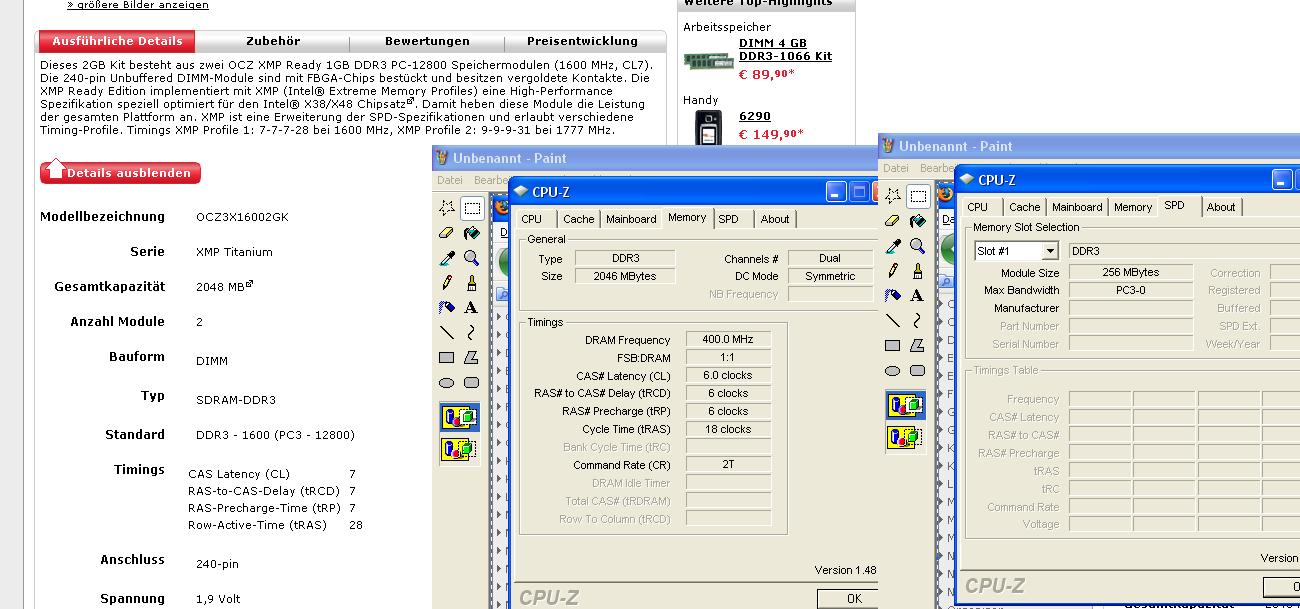Select rectangular Select tool in Paint beside CPU-Z SPD window

point(917,196)
